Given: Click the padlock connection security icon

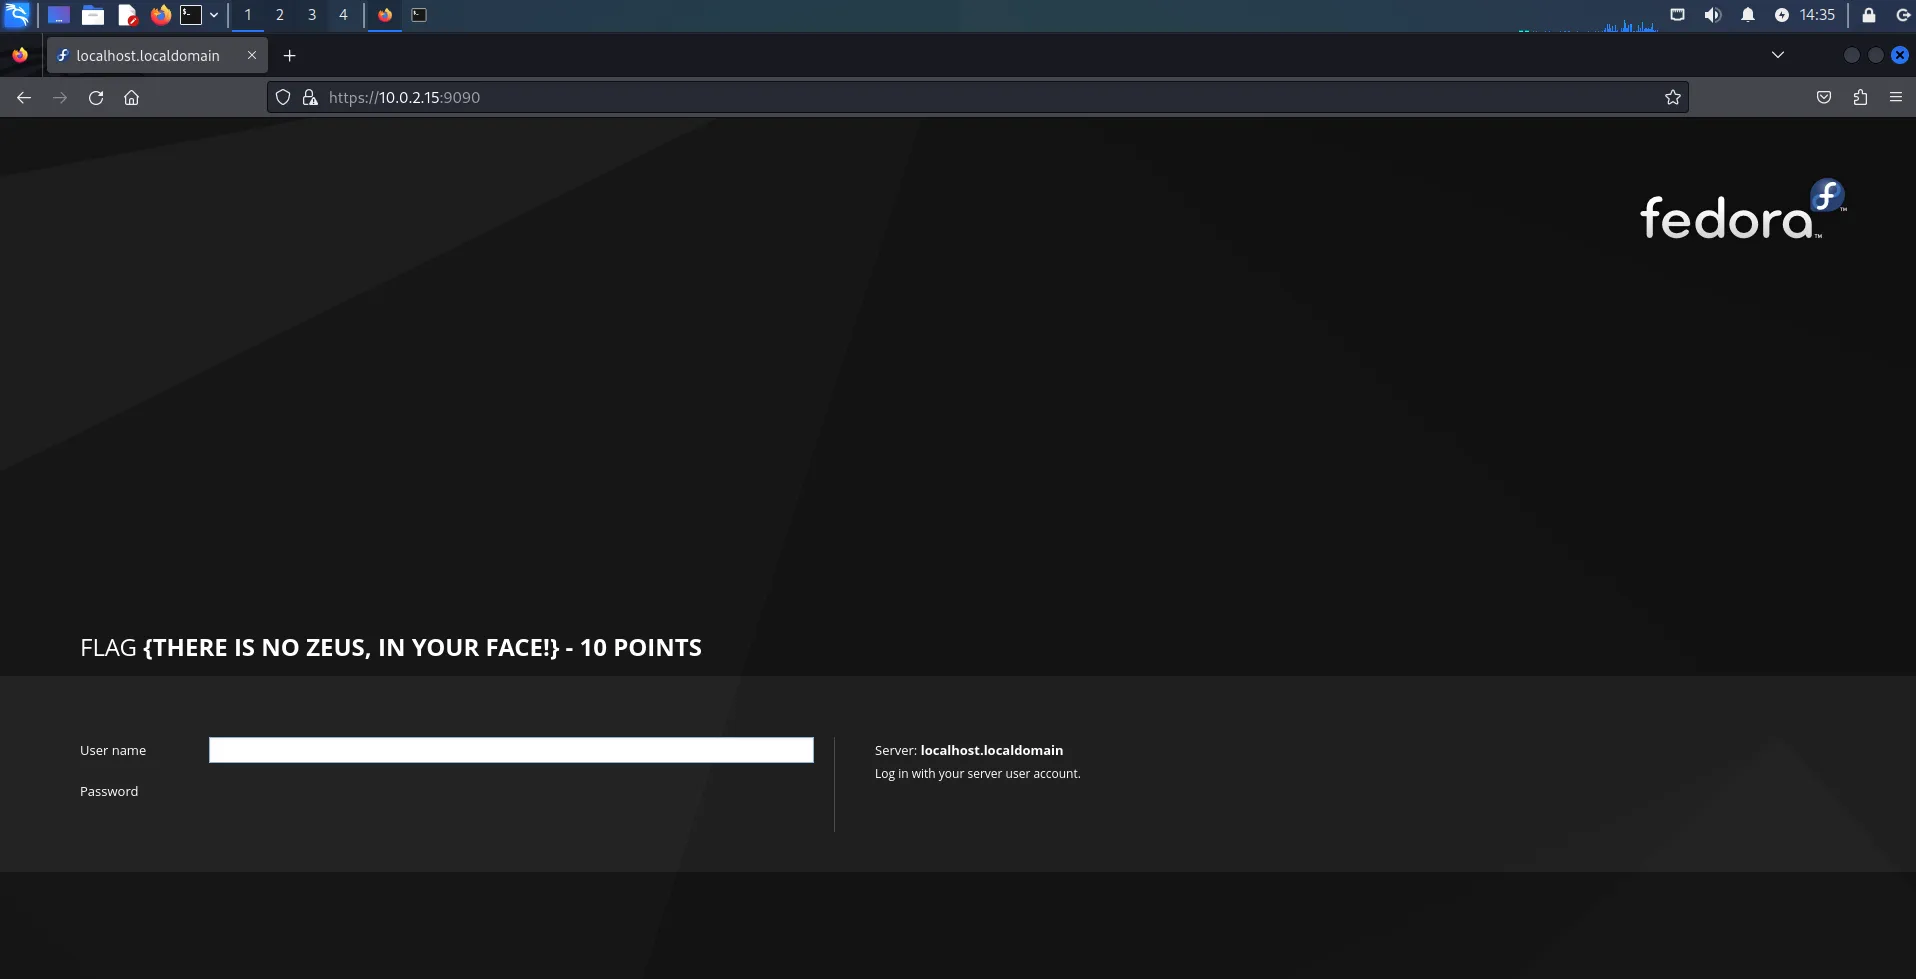Looking at the screenshot, I should 310,97.
